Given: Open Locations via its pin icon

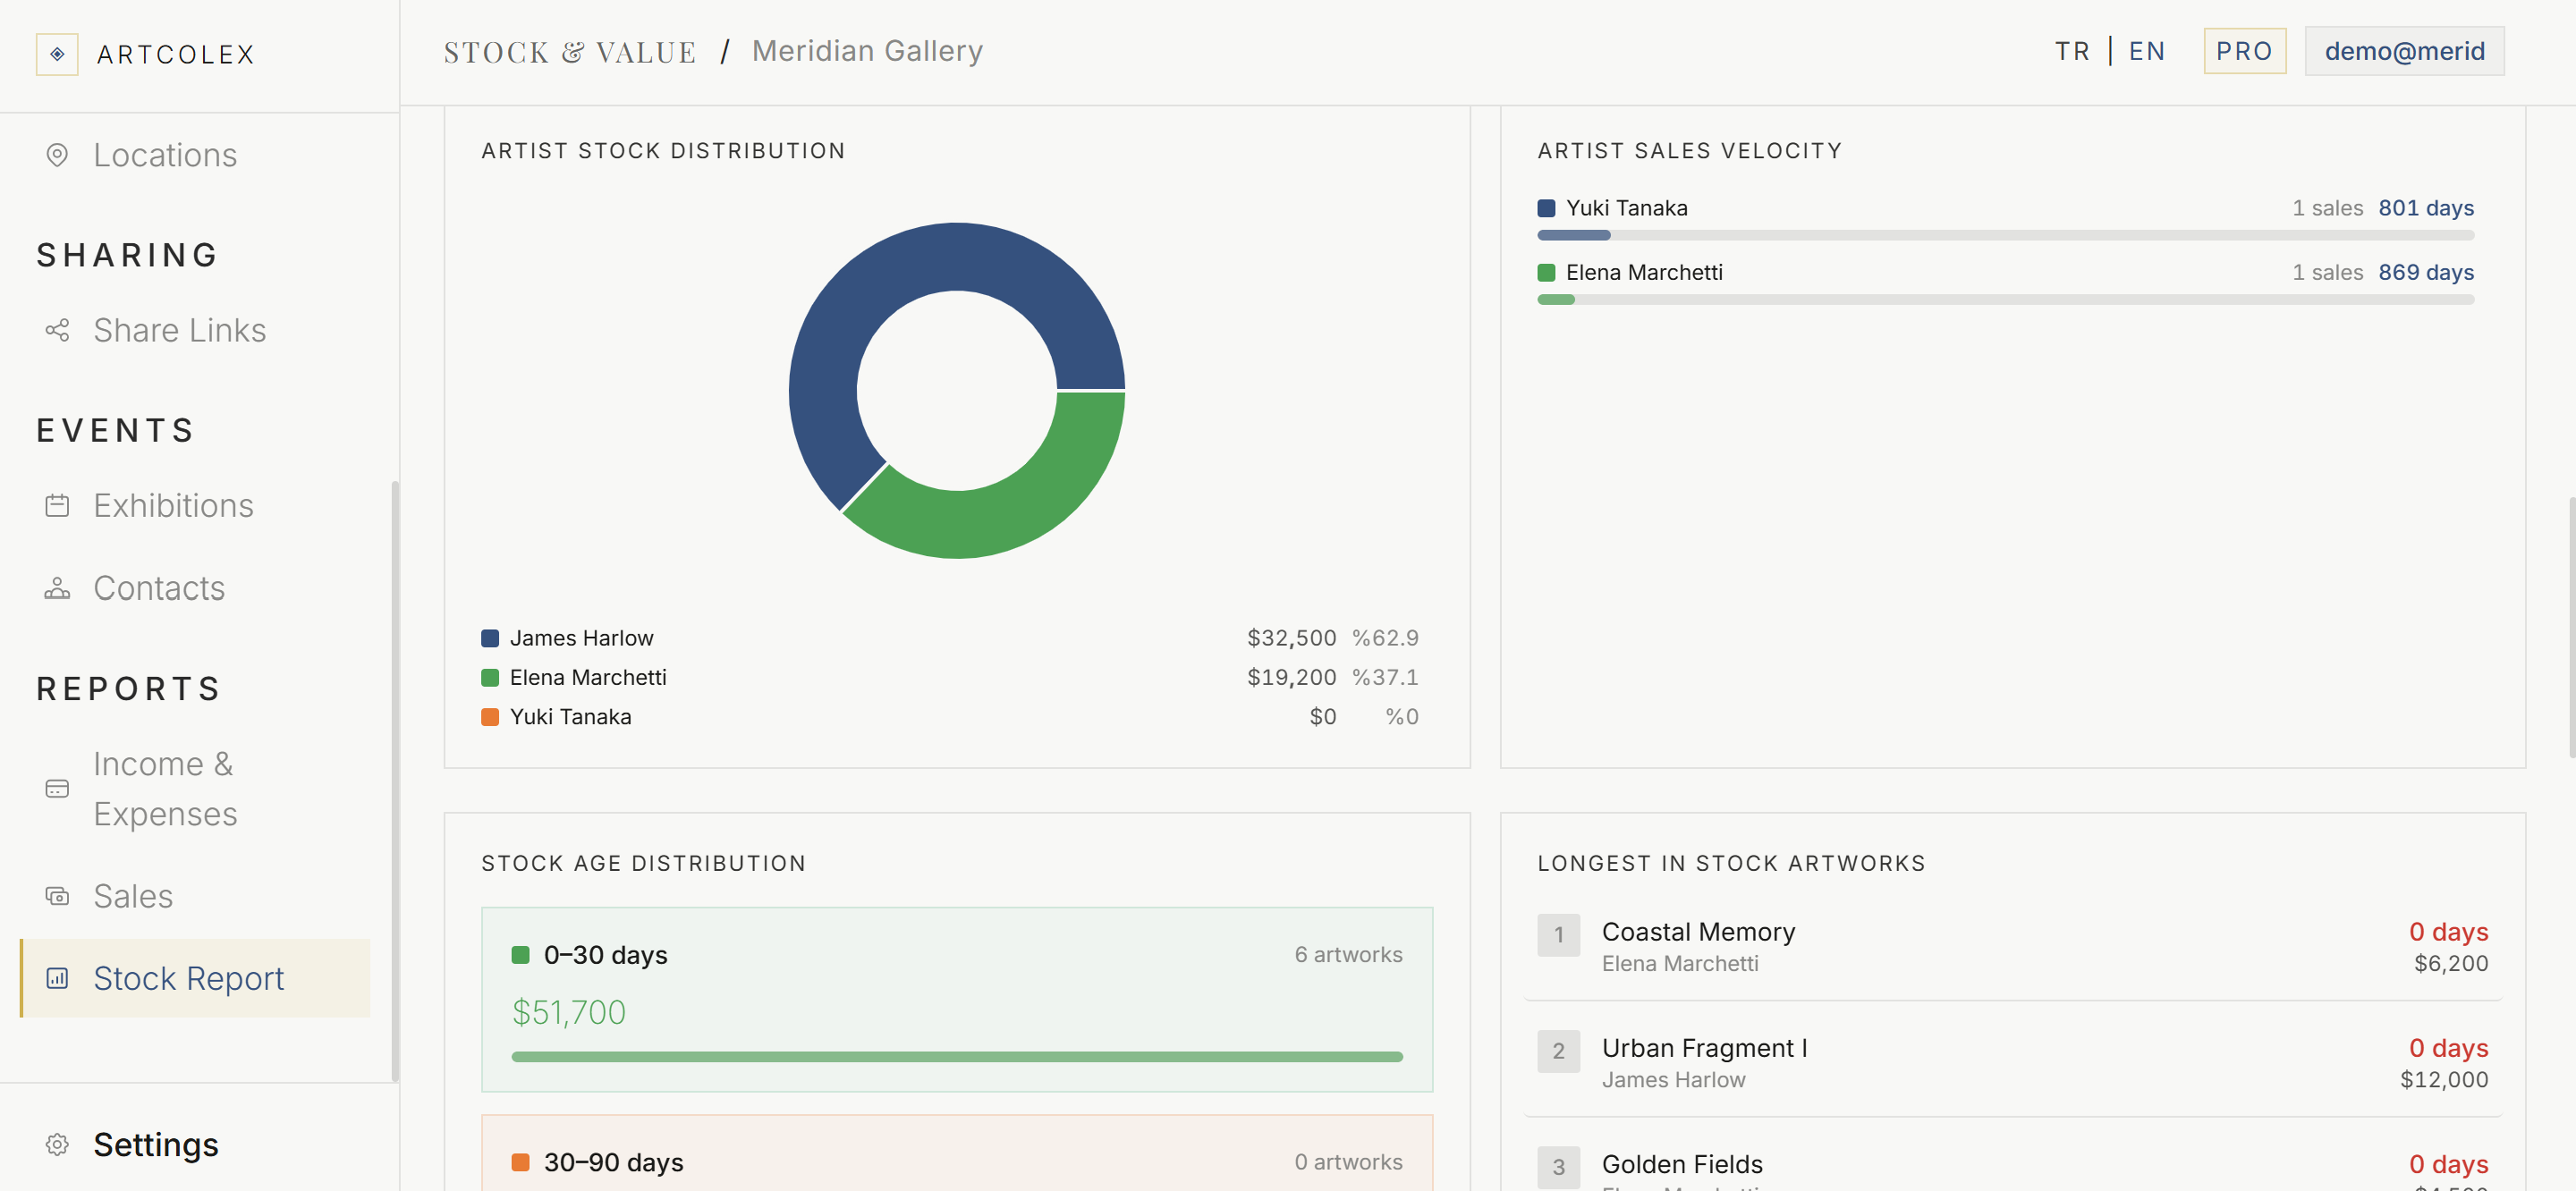Looking at the screenshot, I should (x=57, y=155).
